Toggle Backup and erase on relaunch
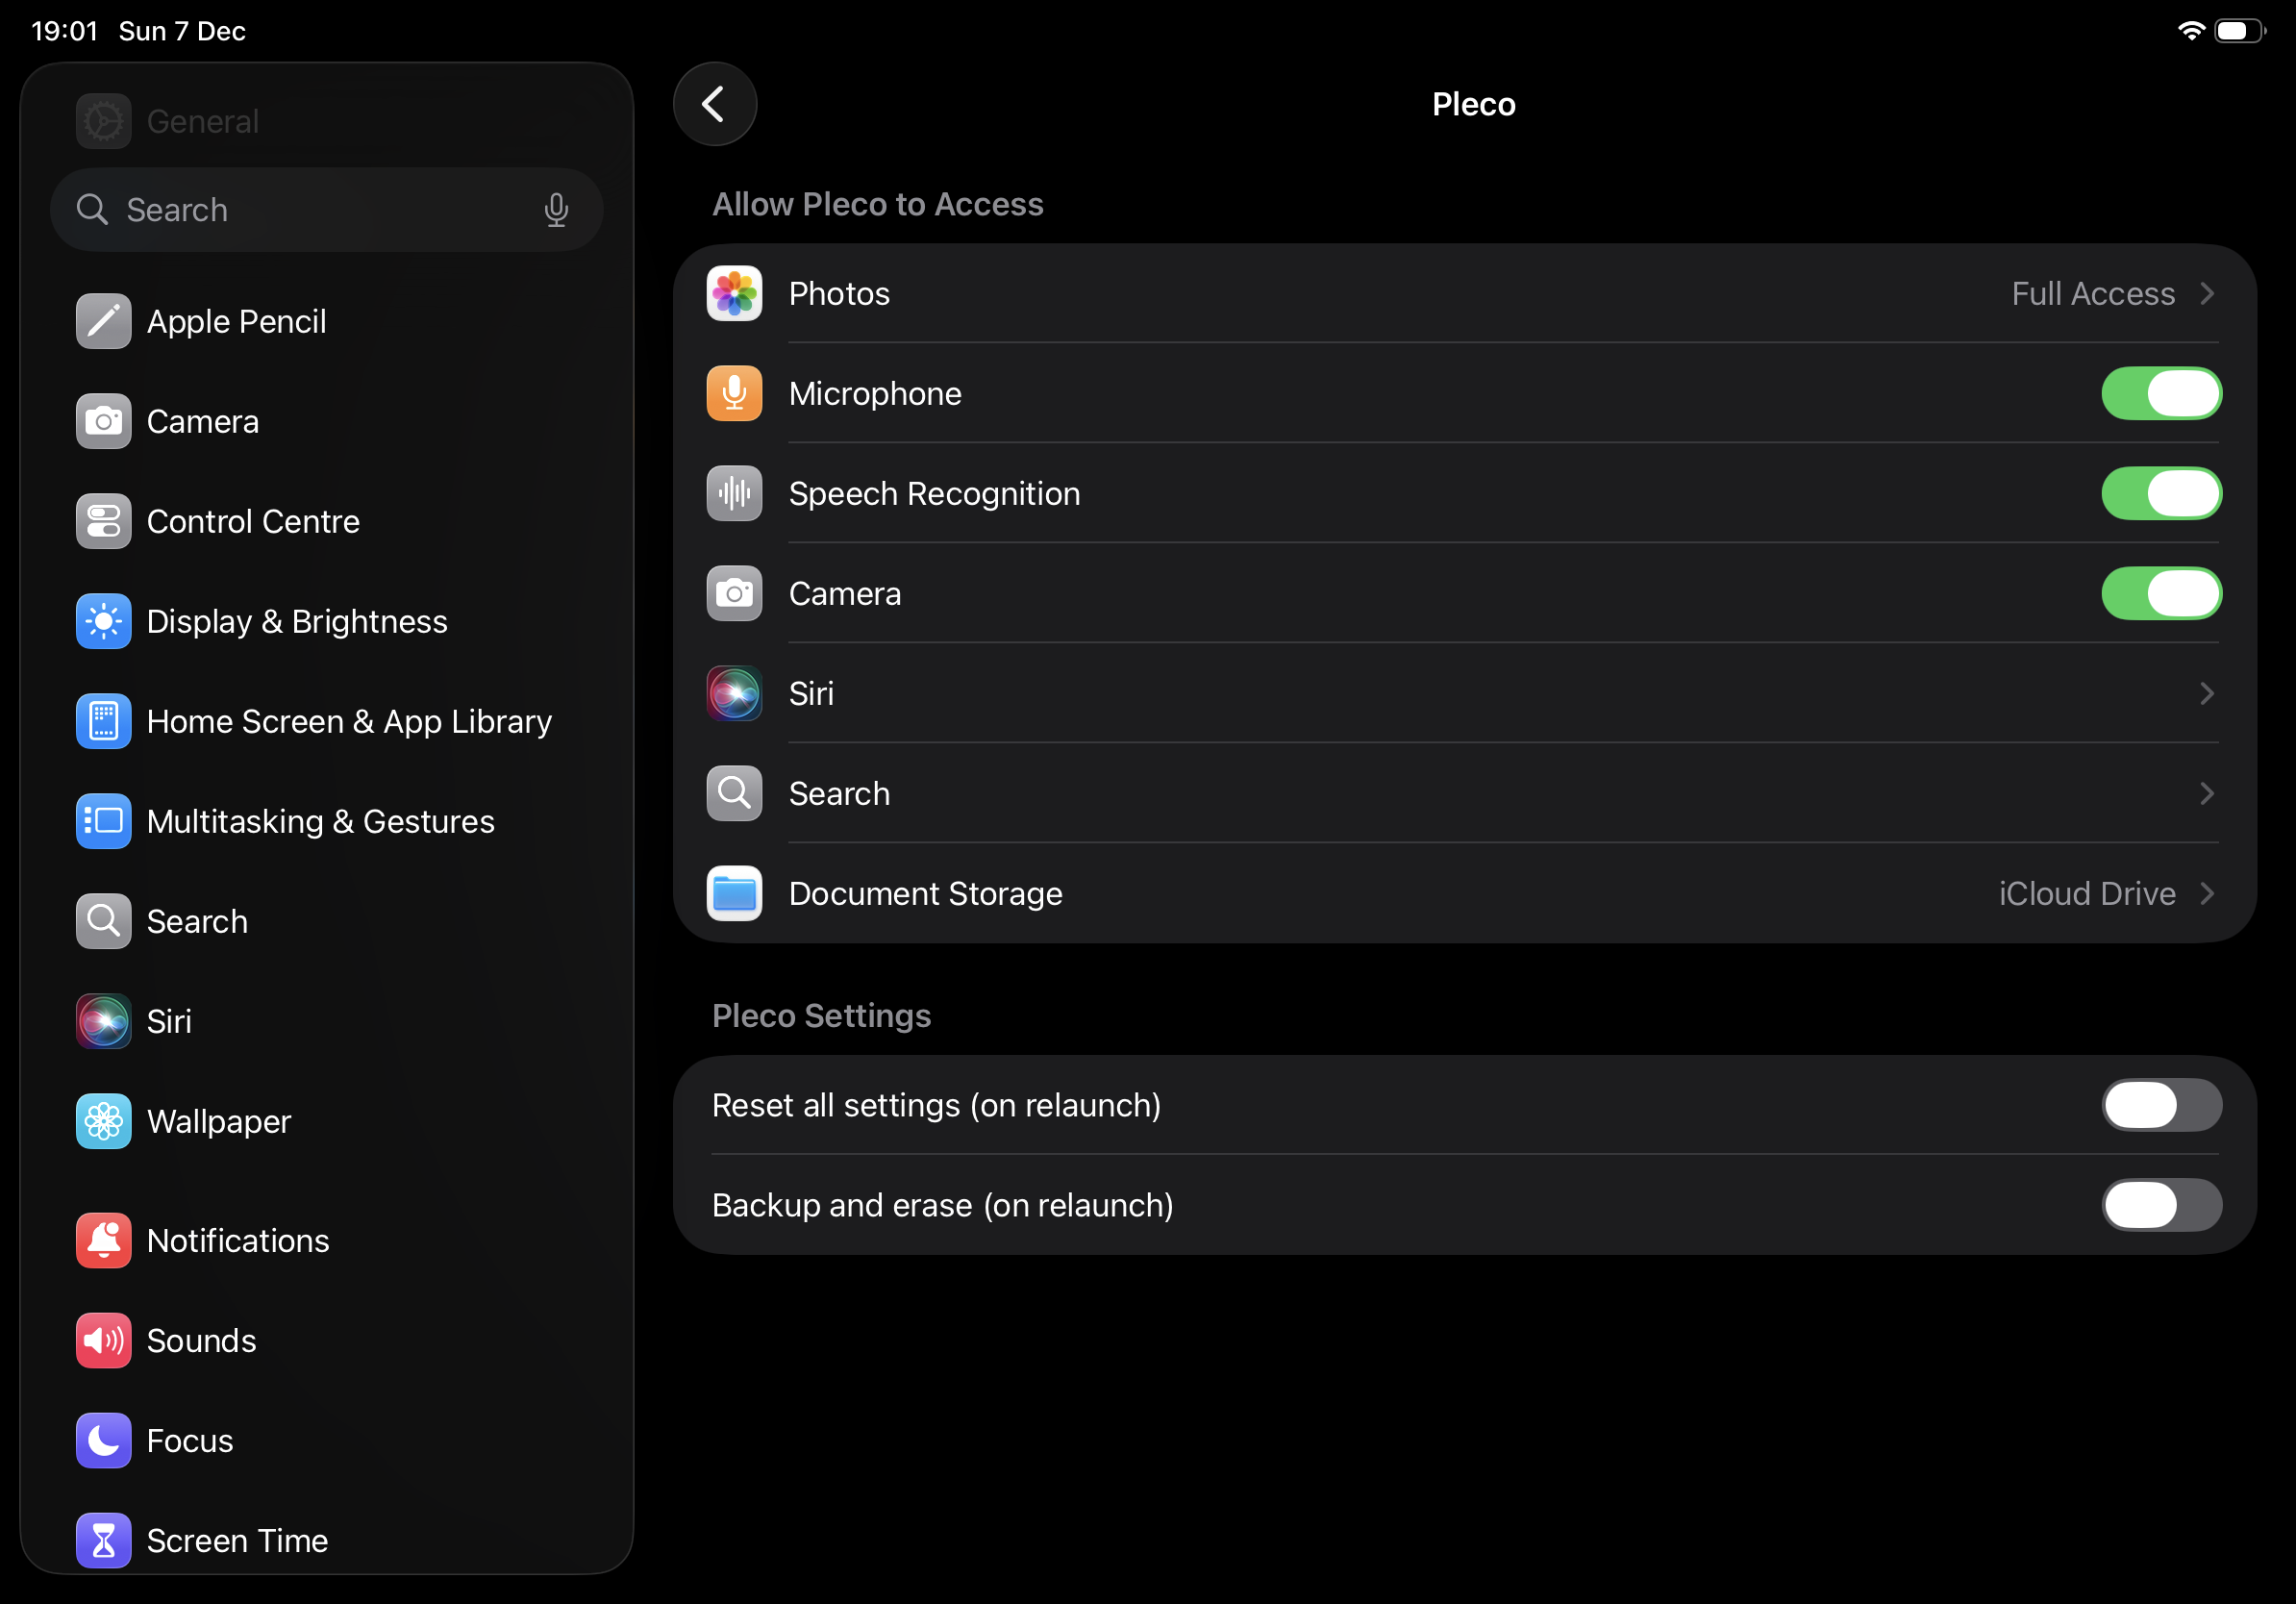Image resolution: width=2296 pixels, height=1604 pixels. click(x=2160, y=1205)
